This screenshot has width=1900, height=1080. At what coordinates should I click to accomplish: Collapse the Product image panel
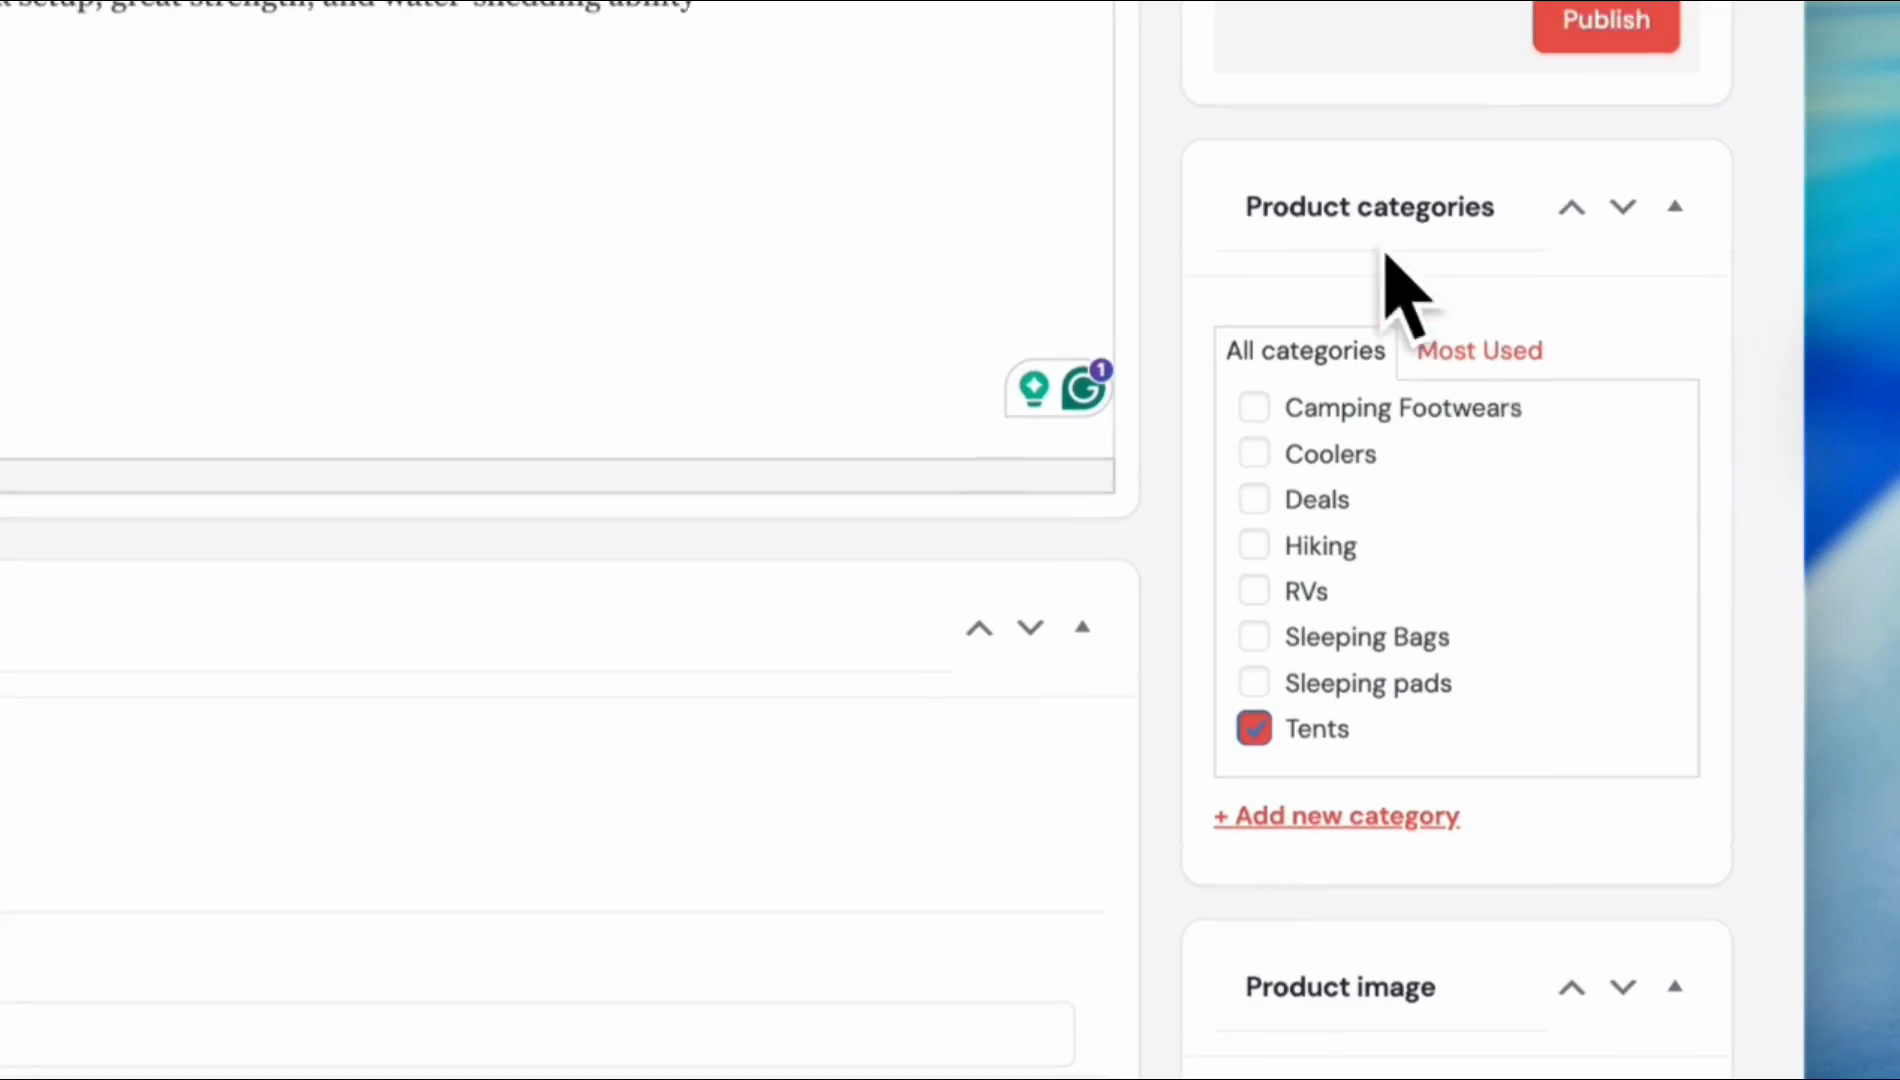tap(1675, 986)
